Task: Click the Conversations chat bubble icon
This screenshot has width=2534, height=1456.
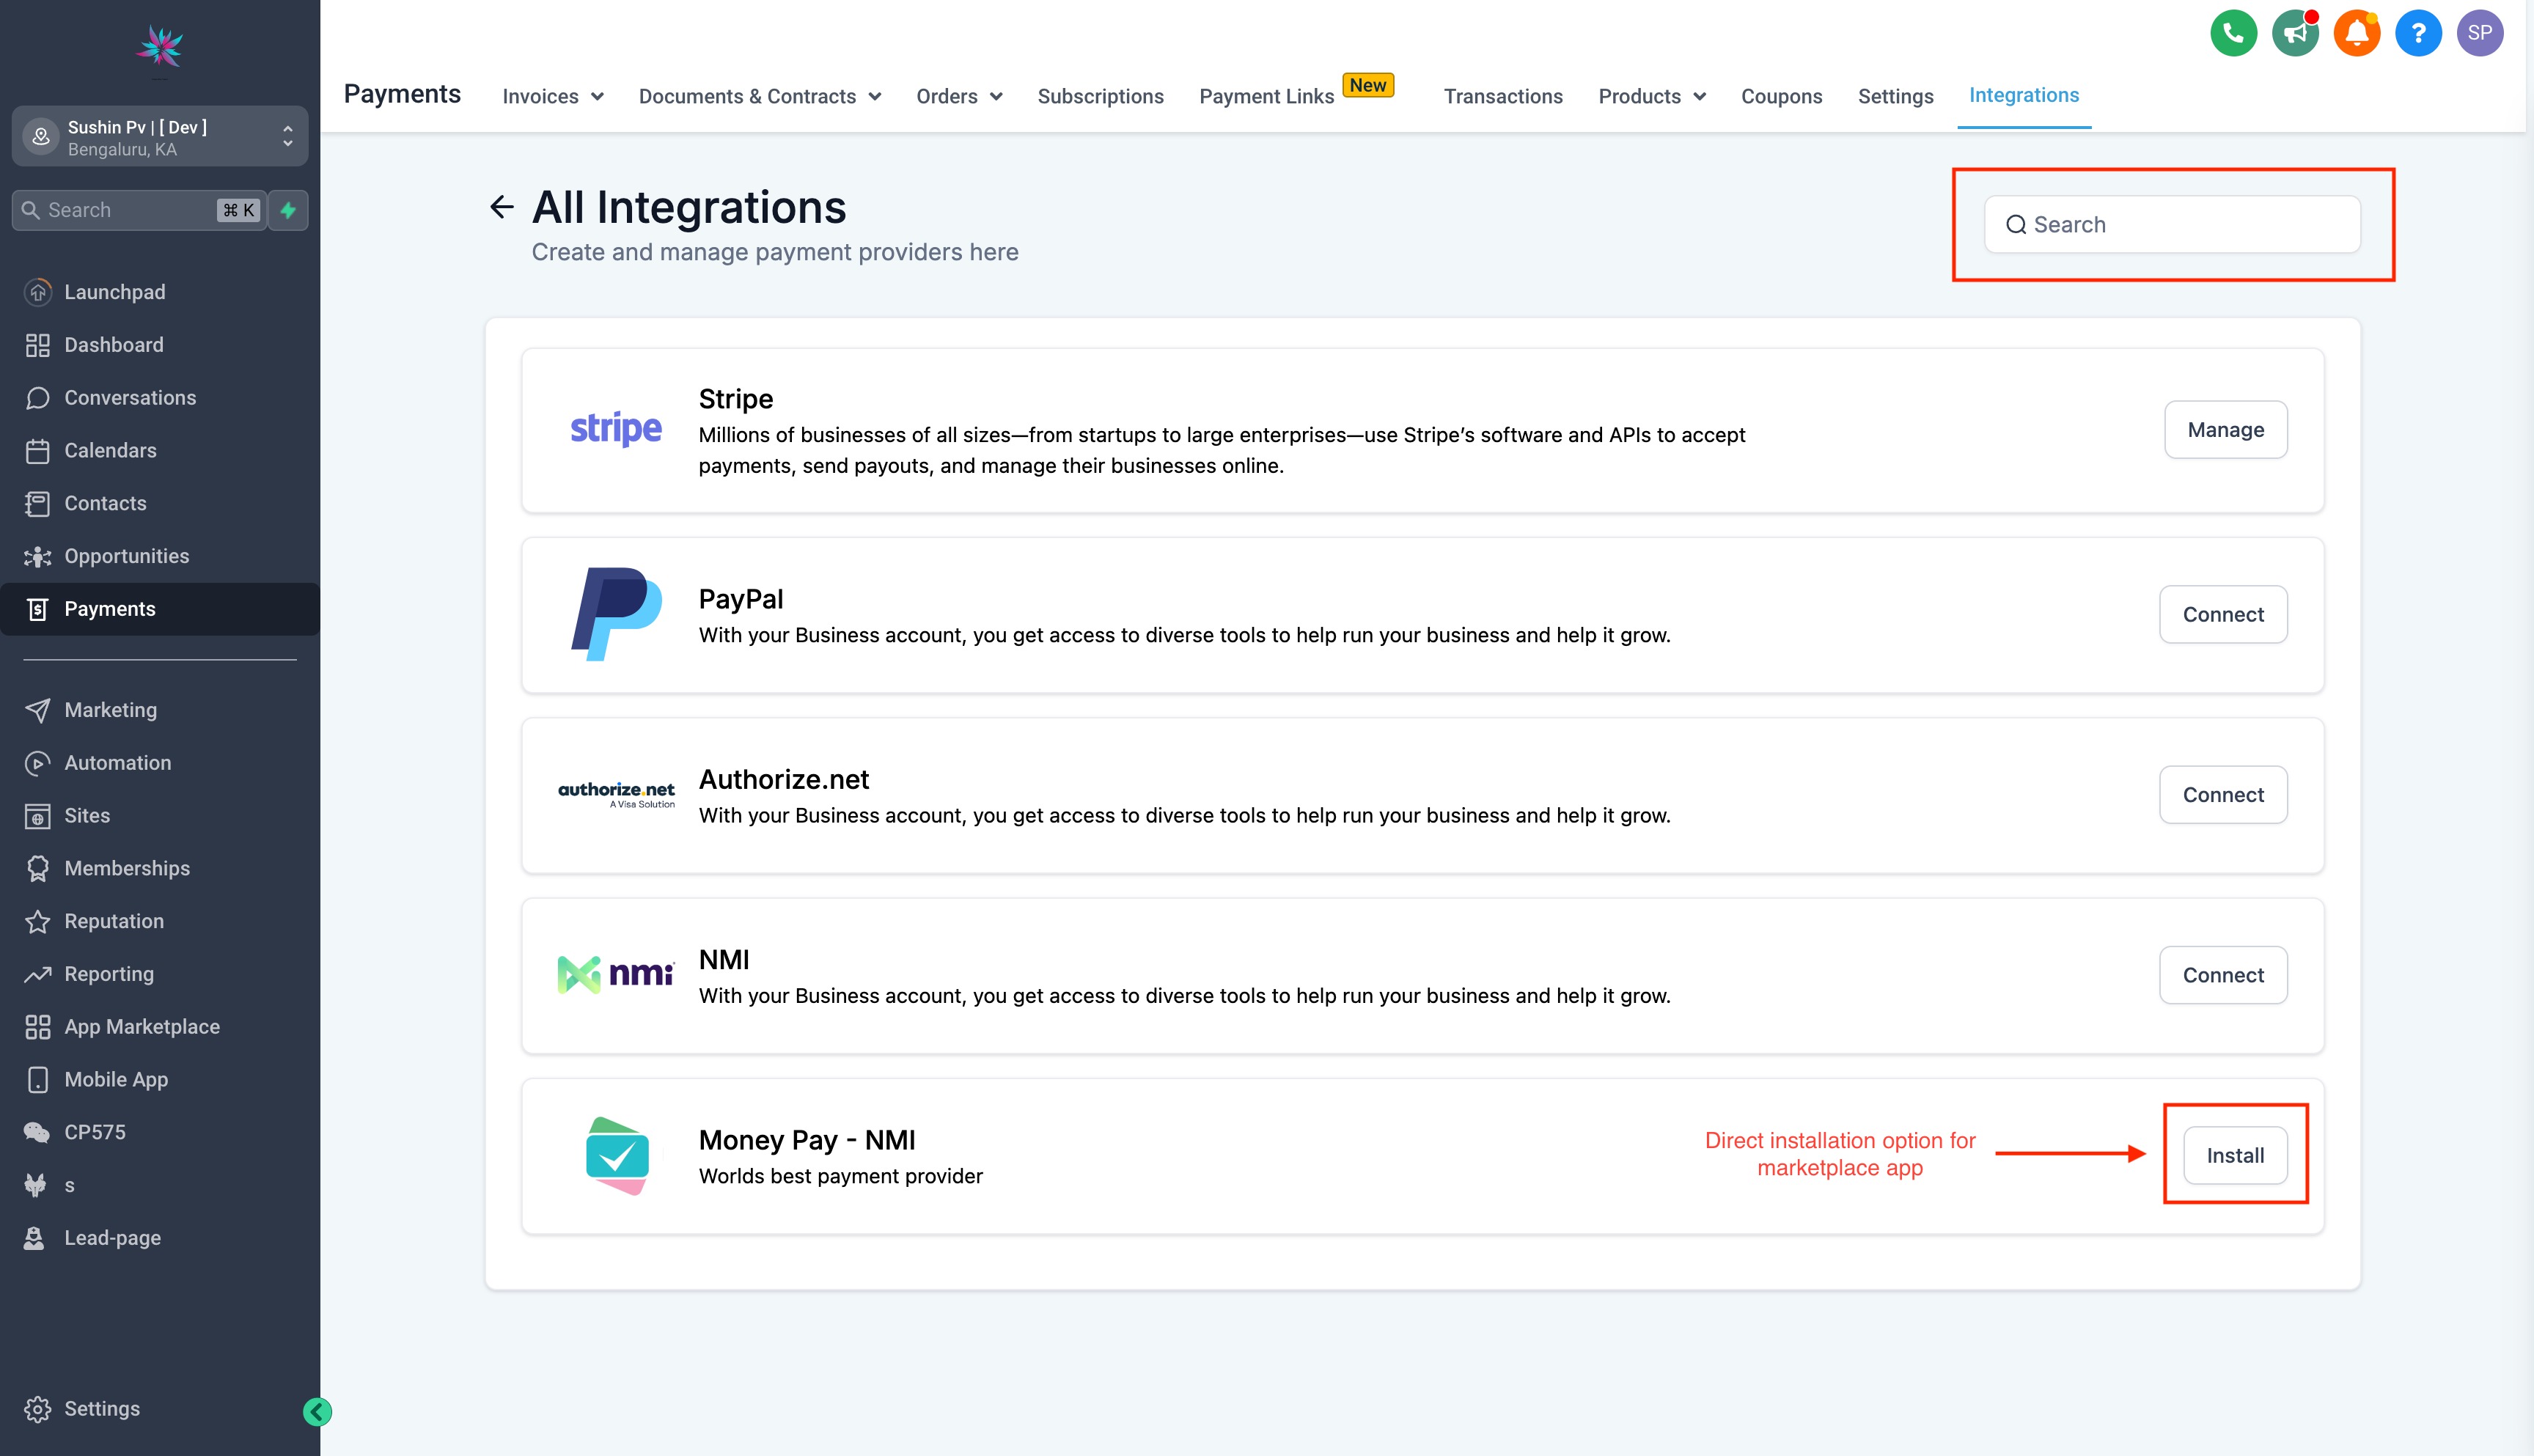Action: pyautogui.click(x=37, y=398)
